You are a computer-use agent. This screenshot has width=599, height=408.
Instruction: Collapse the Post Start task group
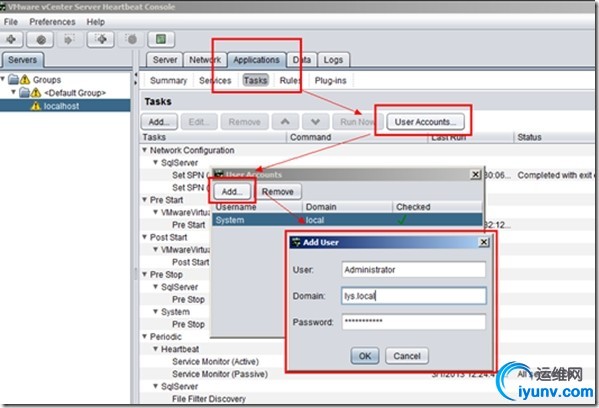tap(145, 237)
